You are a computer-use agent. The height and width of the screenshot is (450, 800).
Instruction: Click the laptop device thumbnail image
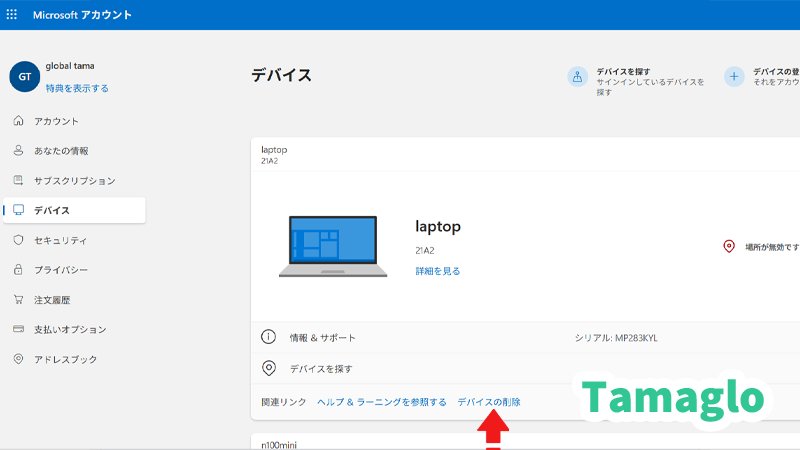[x=333, y=246]
